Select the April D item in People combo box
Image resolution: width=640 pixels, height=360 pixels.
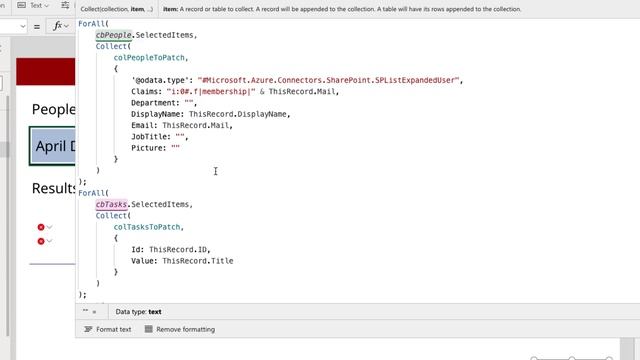(53, 146)
